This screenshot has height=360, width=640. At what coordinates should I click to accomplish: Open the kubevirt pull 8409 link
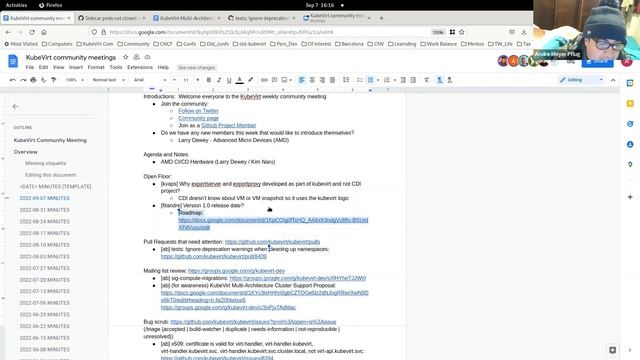coord(213,257)
